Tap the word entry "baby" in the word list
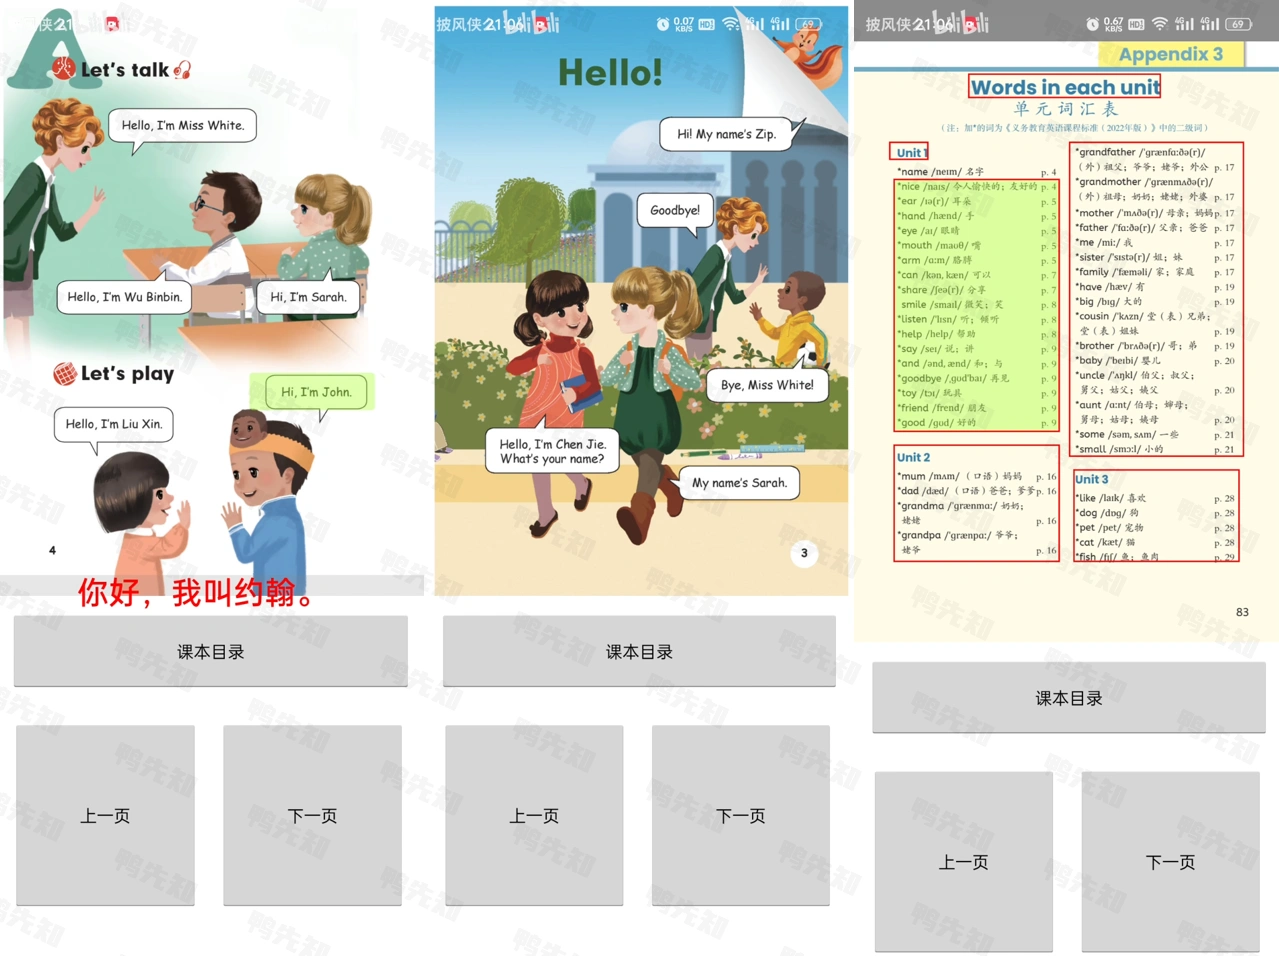This screenshot has height=956, width=1279. point(1155,360)
